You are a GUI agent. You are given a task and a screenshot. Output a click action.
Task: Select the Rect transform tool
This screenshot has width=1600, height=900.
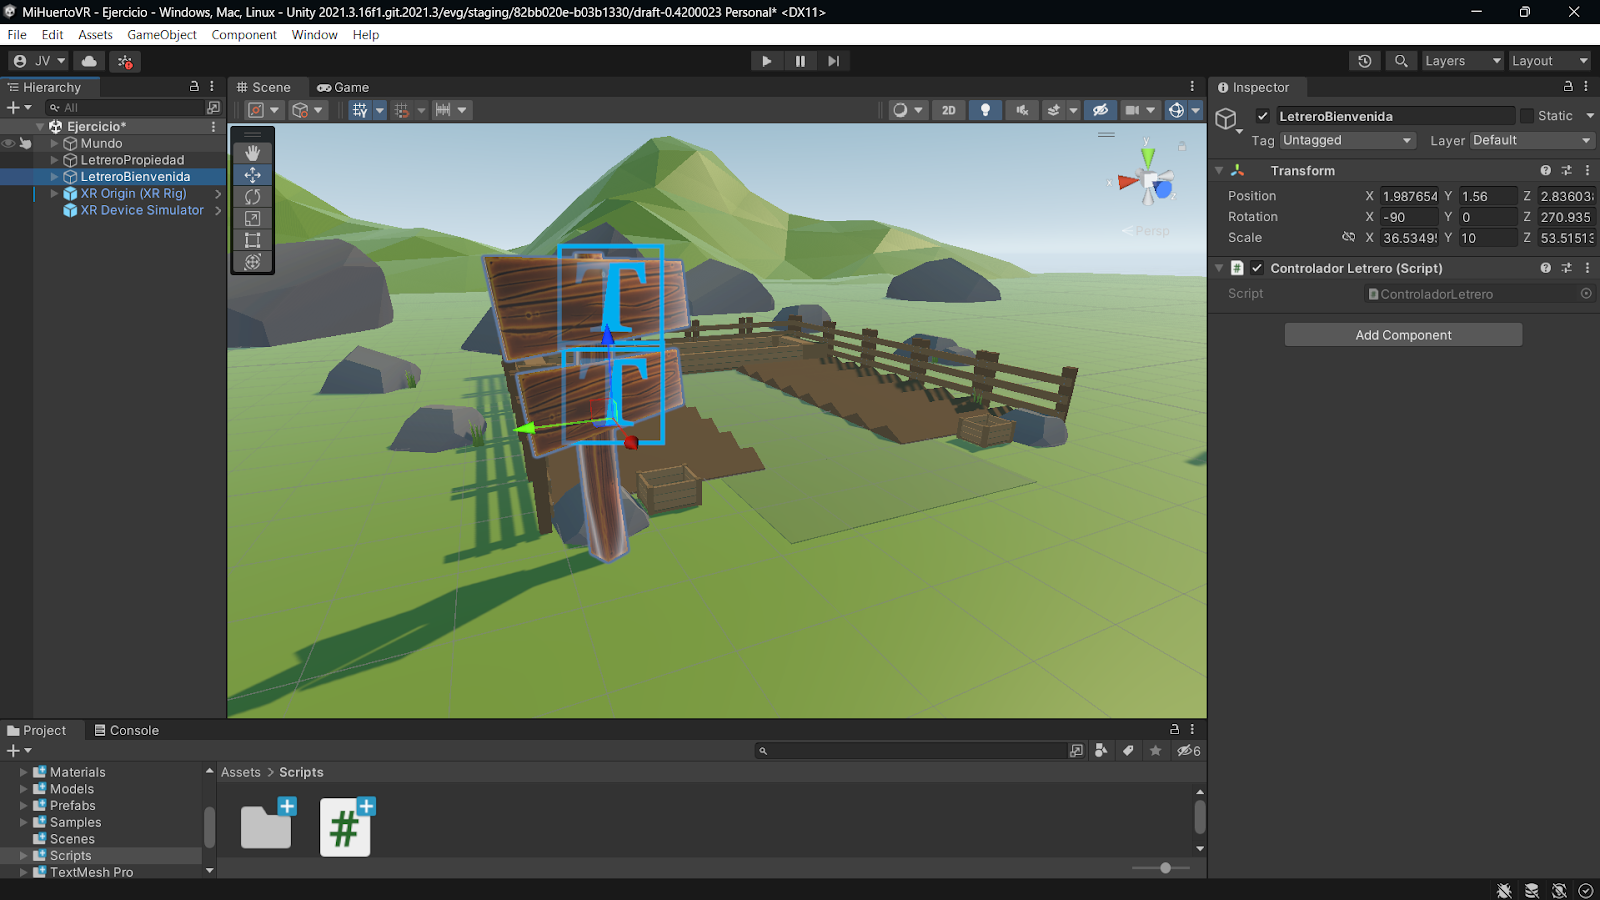click(x=252, y=240)
